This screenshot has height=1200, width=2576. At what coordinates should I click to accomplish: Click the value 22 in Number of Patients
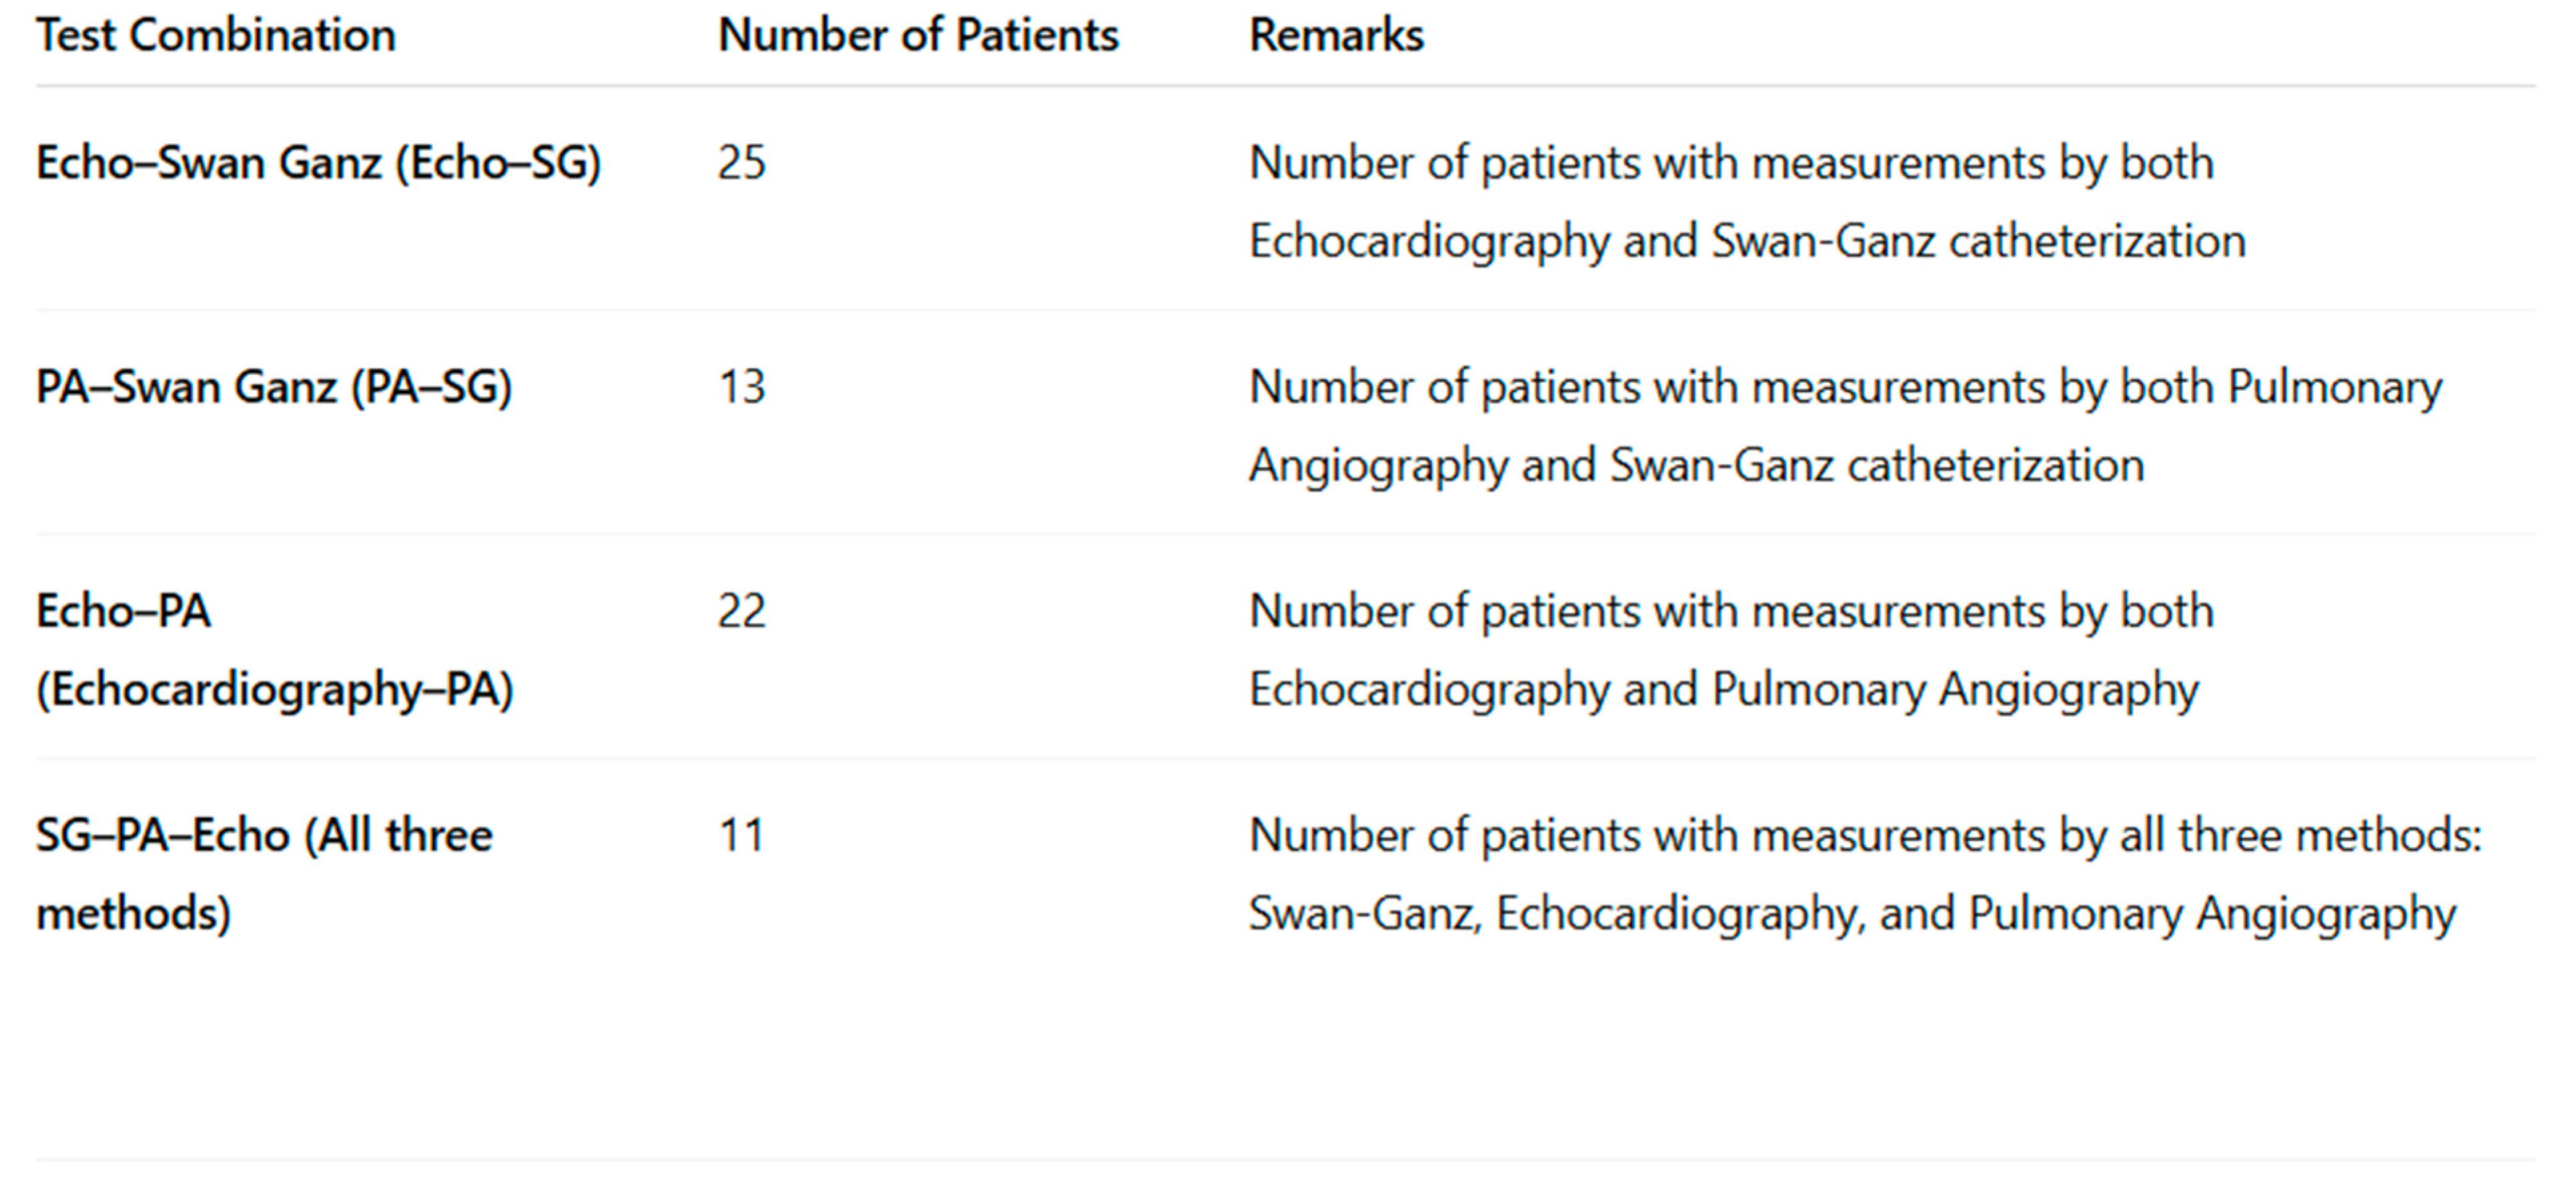(x=741, y=611)
